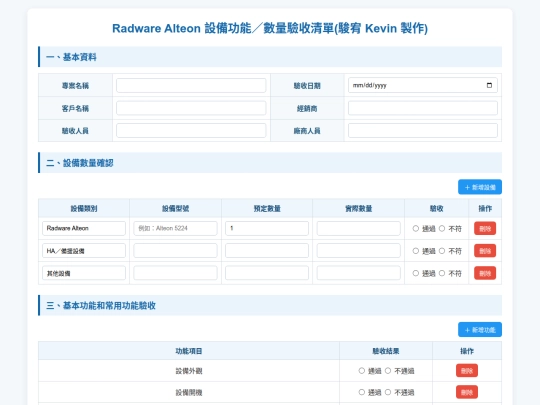Select 通過 for 其他設備 row
Screen dimensions: 540x405
click(416, 273)
